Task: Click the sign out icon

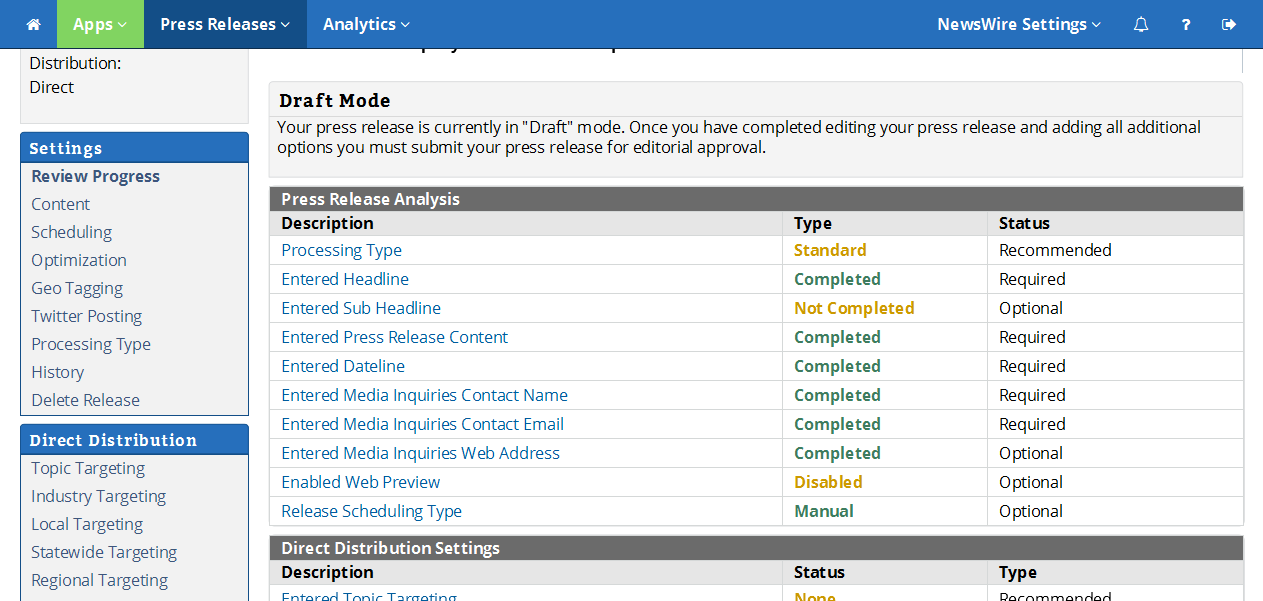Action: 1229,24
